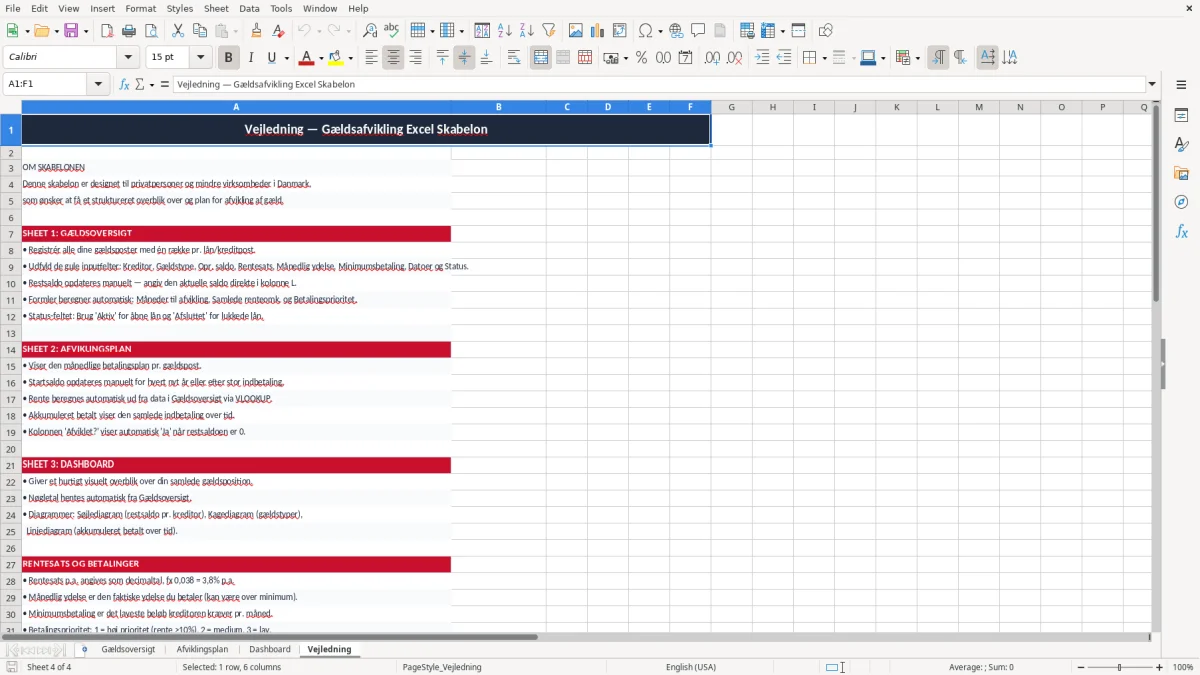Screen dimensions: 1200x675
Task: Open Find and Replace icon
Action: tap(370, 31)
